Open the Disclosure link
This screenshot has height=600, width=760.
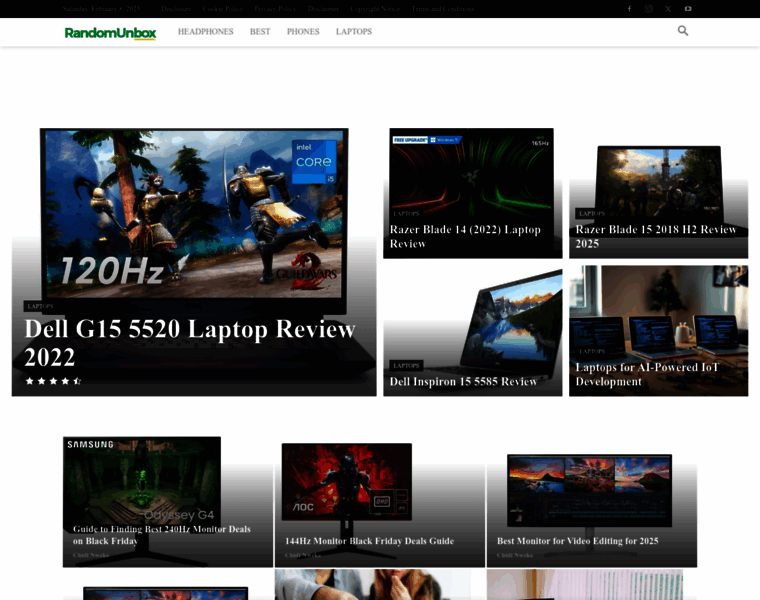click(x=176, y=9)
